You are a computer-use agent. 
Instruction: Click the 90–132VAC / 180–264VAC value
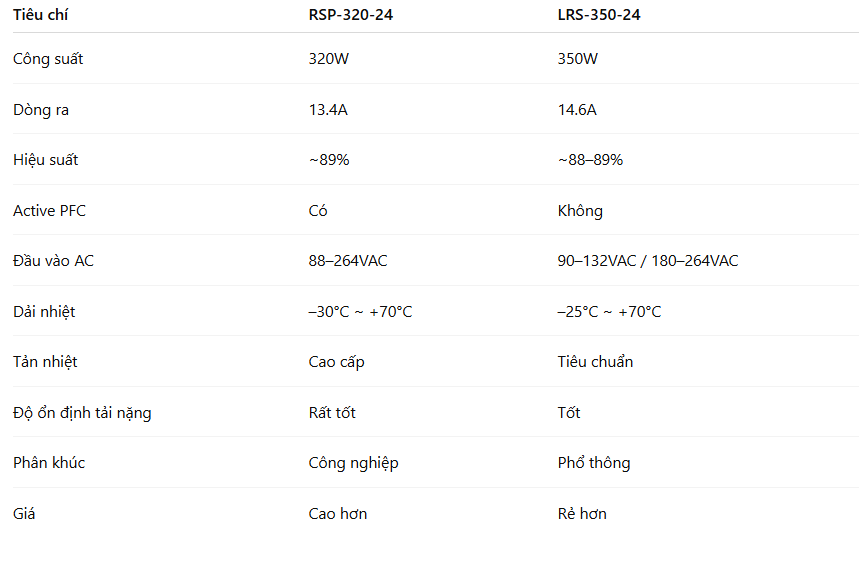point(648,261)
